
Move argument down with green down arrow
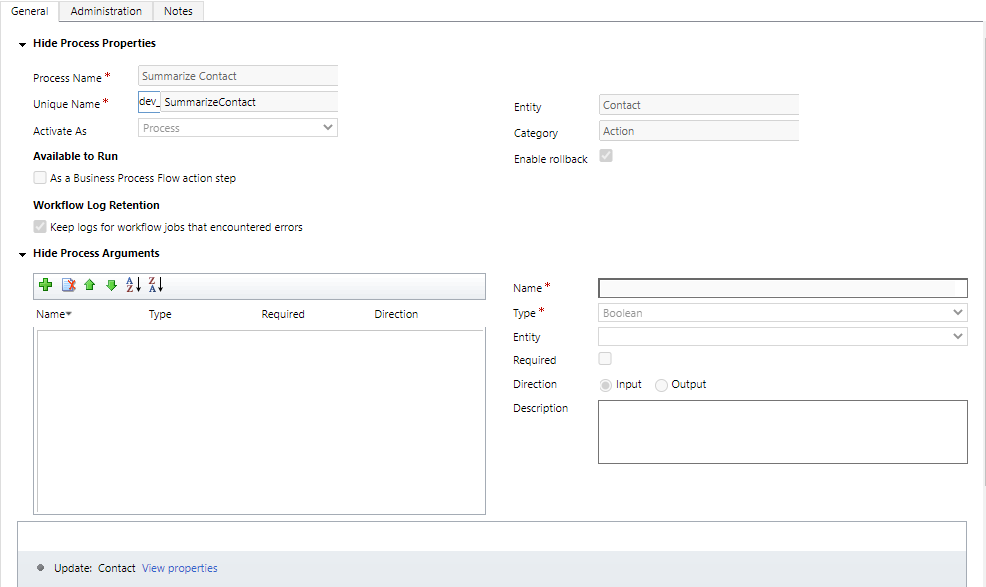point(111,285)
